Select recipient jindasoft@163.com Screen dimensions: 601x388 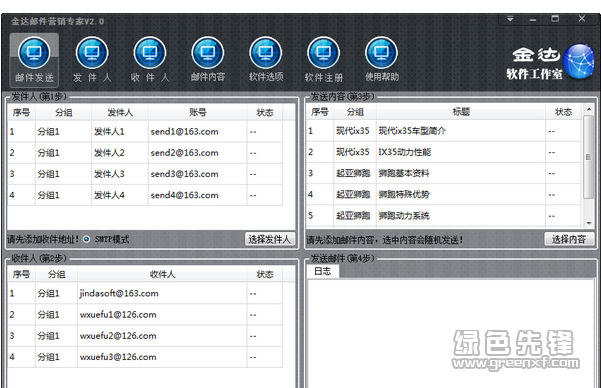tap(119, 294)
